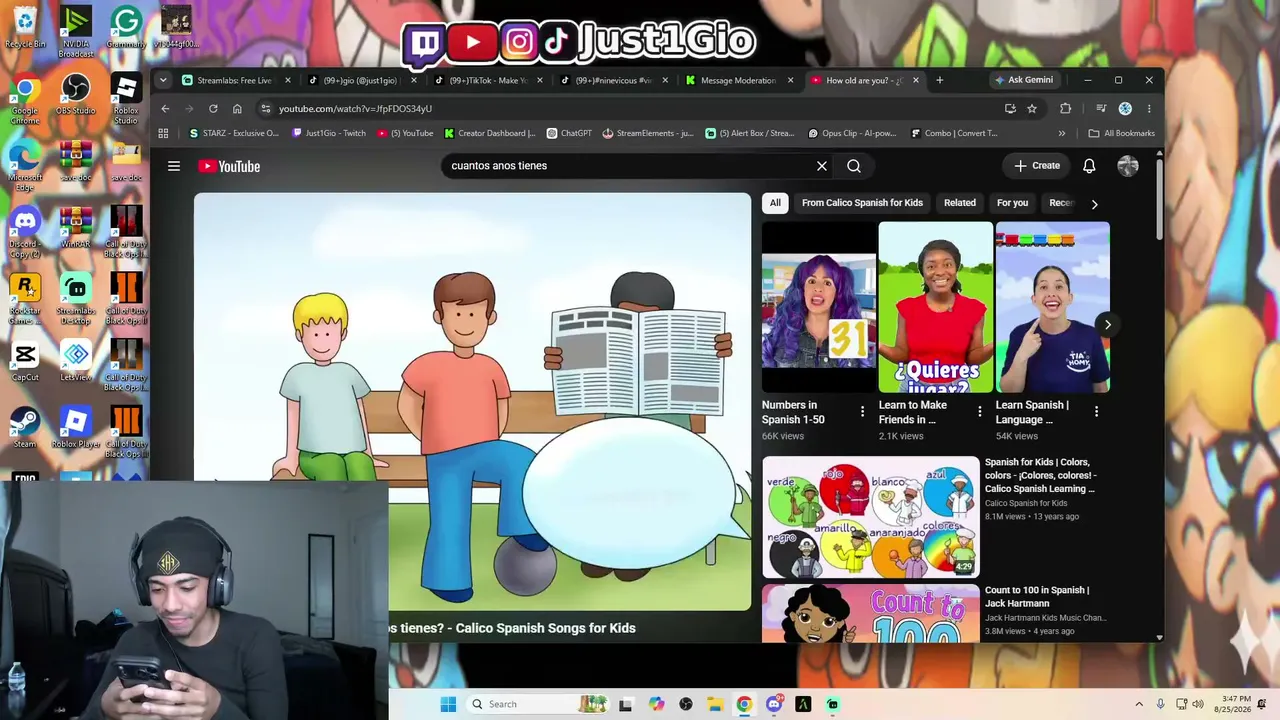Open Ask Gemini in Chrome

click(1024, 80)
